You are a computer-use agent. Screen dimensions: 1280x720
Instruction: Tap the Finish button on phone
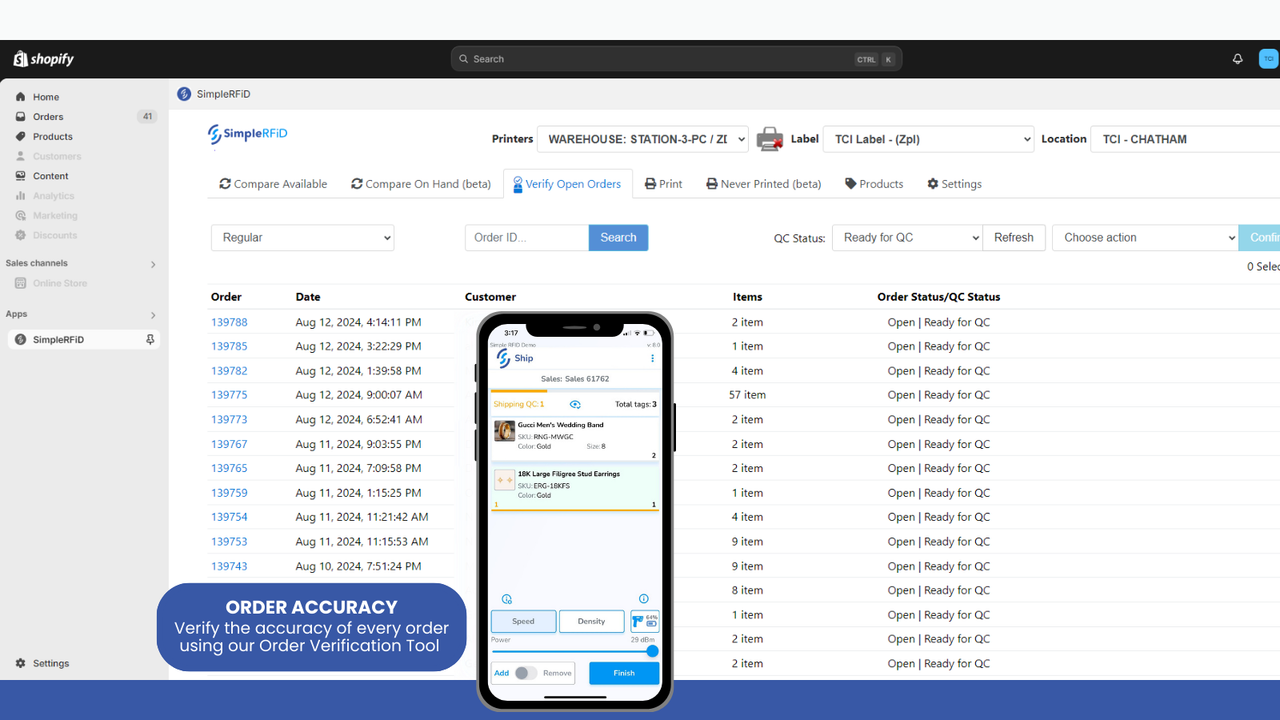624,673
